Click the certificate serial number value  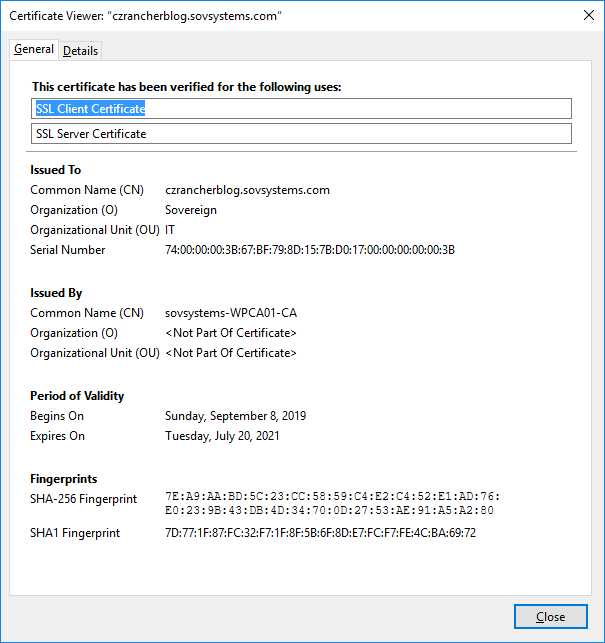tap(309, 250)
